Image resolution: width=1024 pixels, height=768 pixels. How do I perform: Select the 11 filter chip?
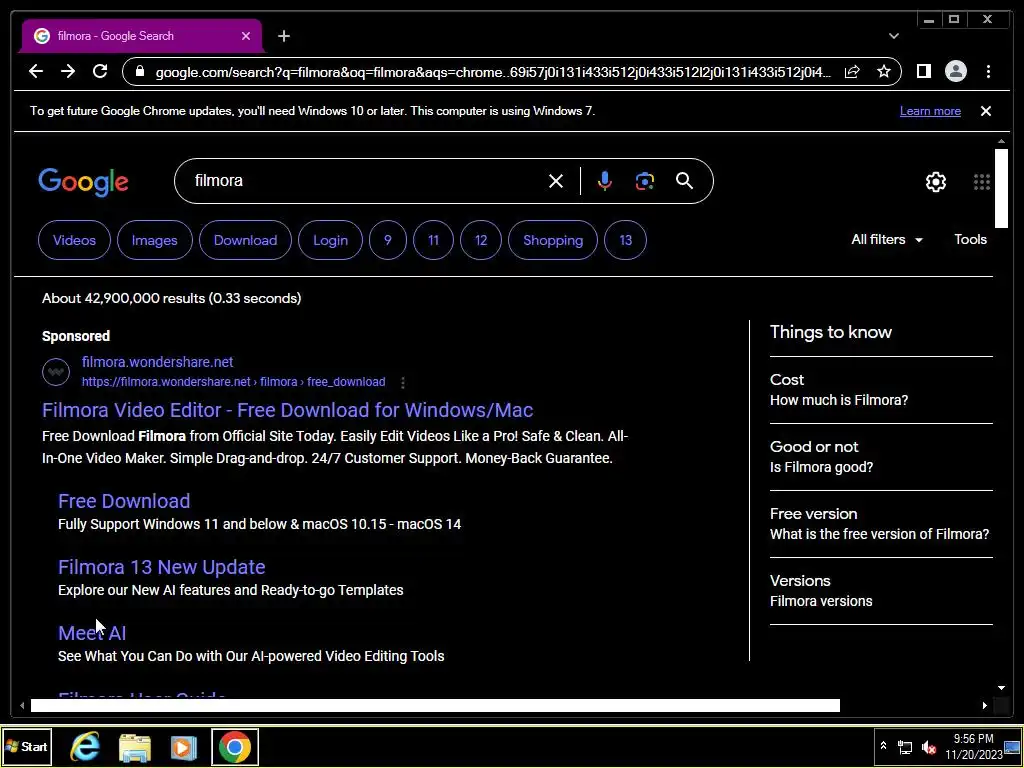(x=434, y=240)
